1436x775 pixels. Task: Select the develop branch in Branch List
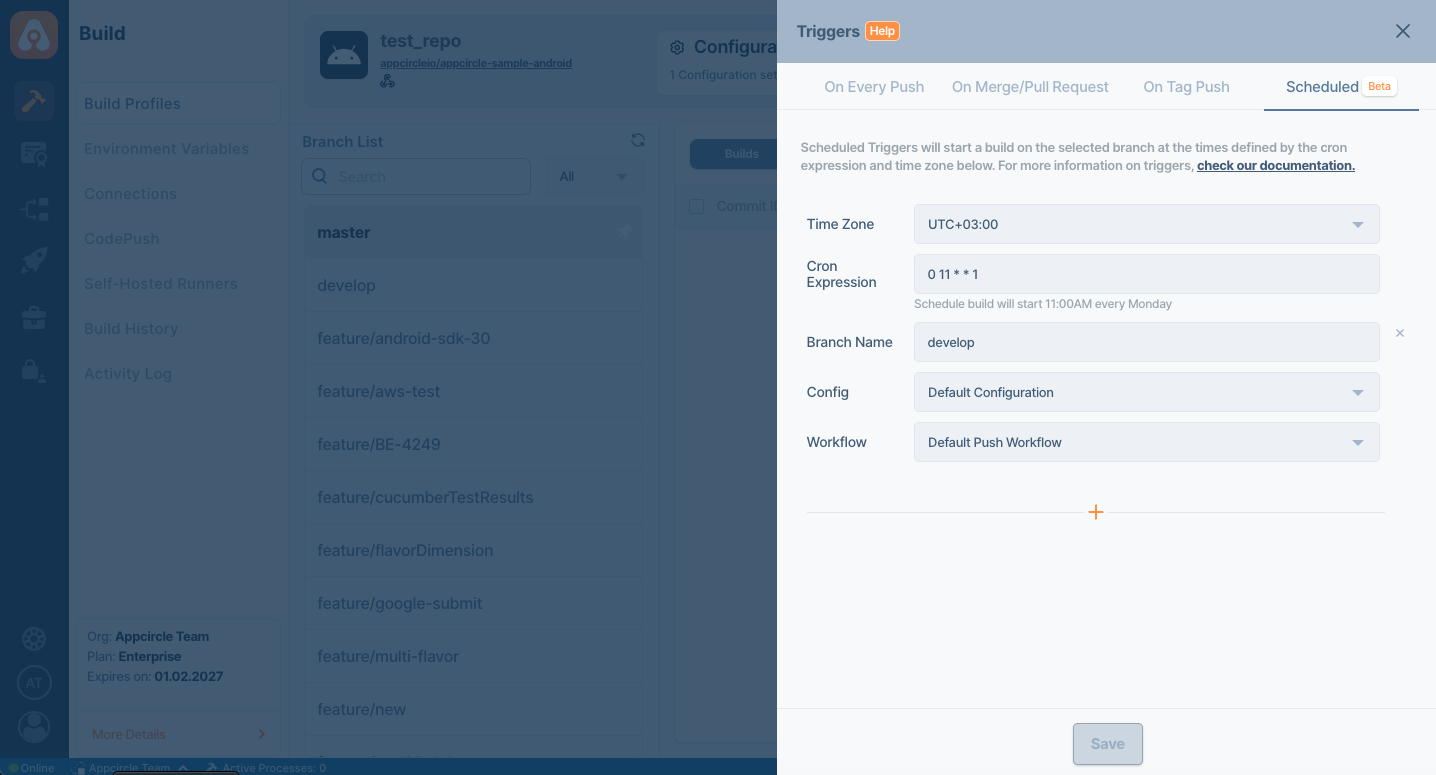[x=473, y=285]
